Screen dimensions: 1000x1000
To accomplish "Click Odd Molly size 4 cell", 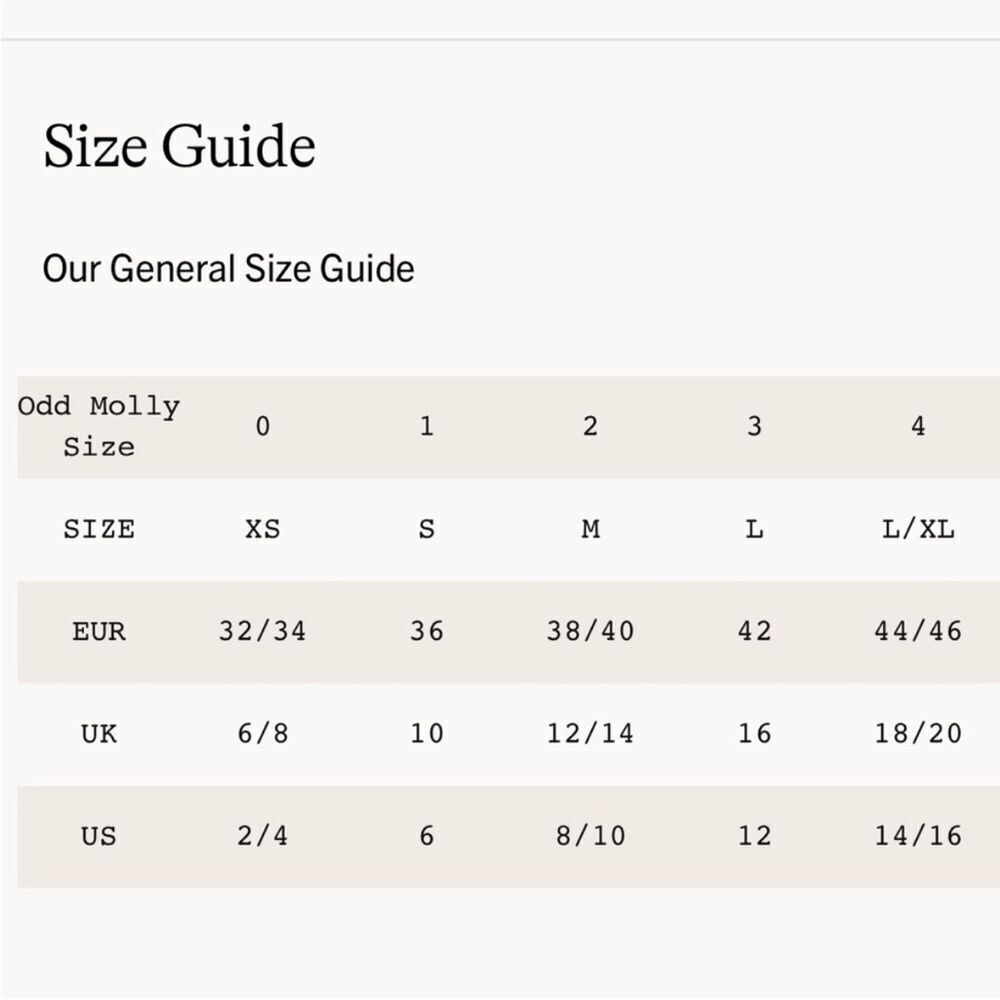I will pyautogui.click(x=918, y=426).
